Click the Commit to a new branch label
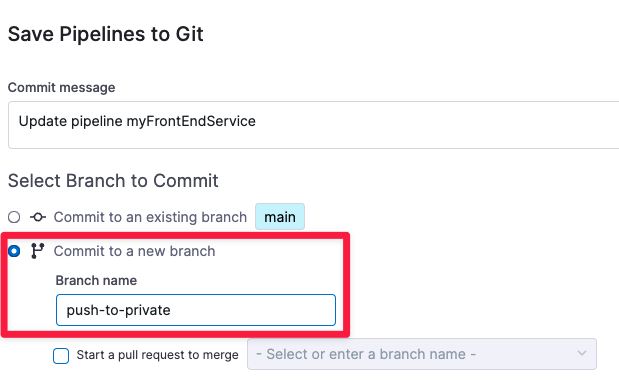Viewport: 619px width, 386px height. [135, 251]
